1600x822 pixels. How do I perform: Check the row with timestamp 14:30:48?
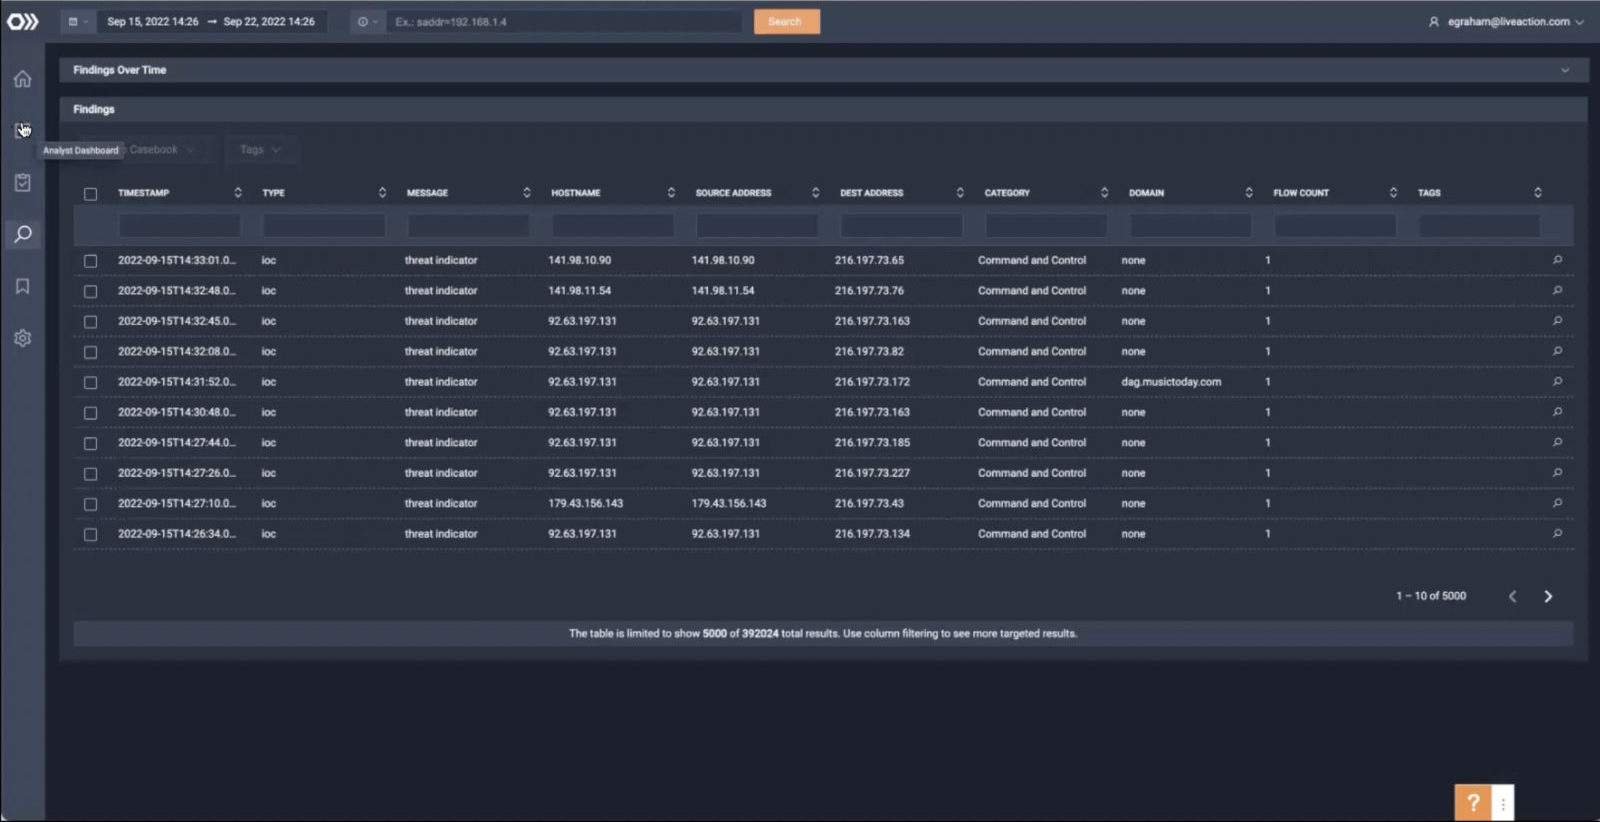point(90,413)
